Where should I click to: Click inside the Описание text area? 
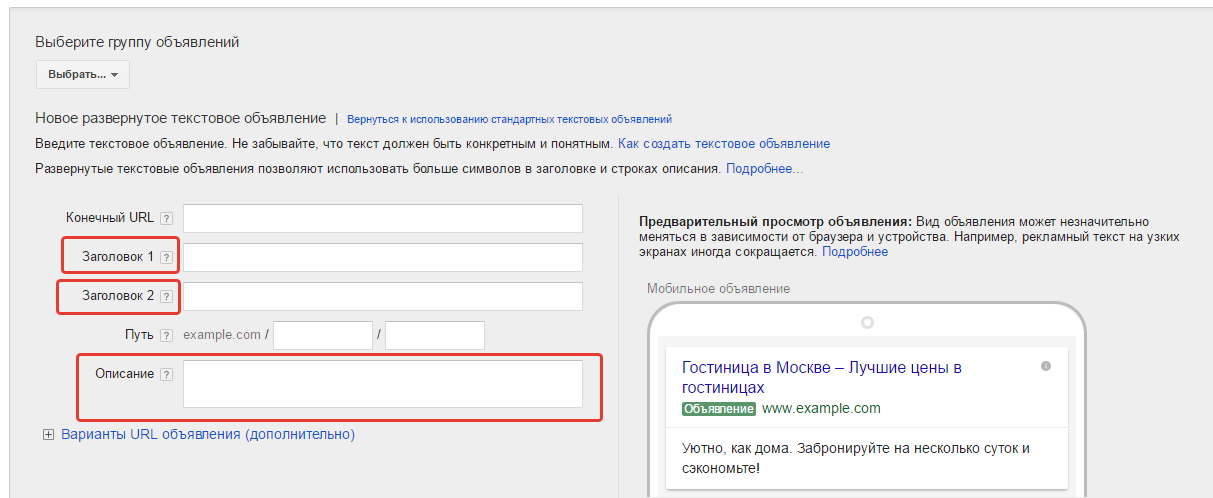tap(382, 384)
